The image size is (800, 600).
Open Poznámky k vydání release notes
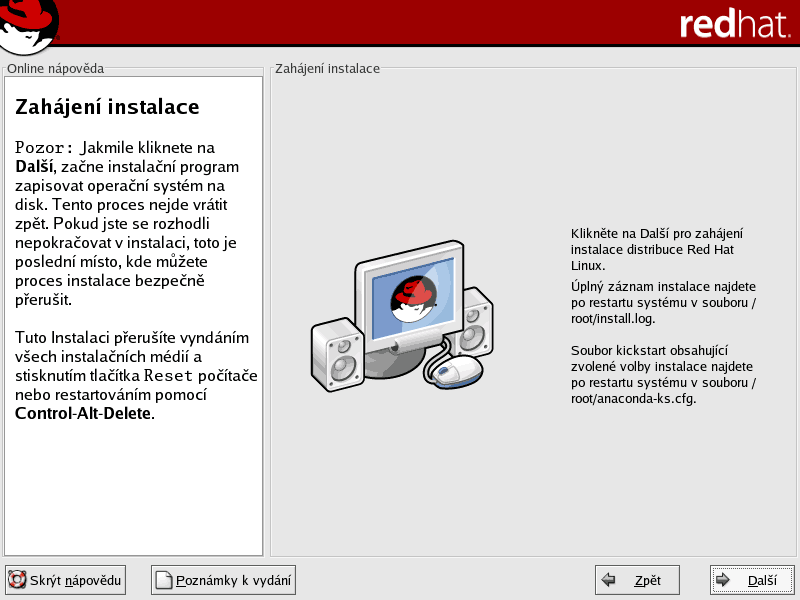pos(223,580)
